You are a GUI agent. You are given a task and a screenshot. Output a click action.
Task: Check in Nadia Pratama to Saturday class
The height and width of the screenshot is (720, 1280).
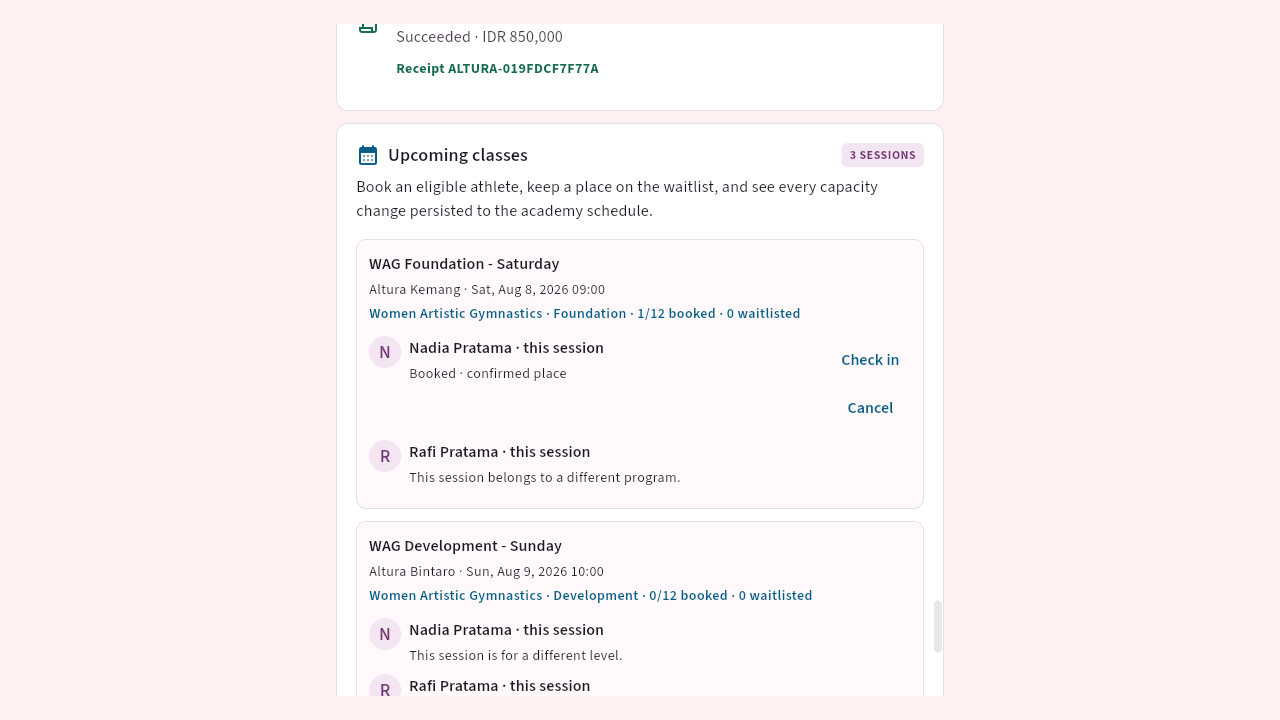tap(870, 360)
